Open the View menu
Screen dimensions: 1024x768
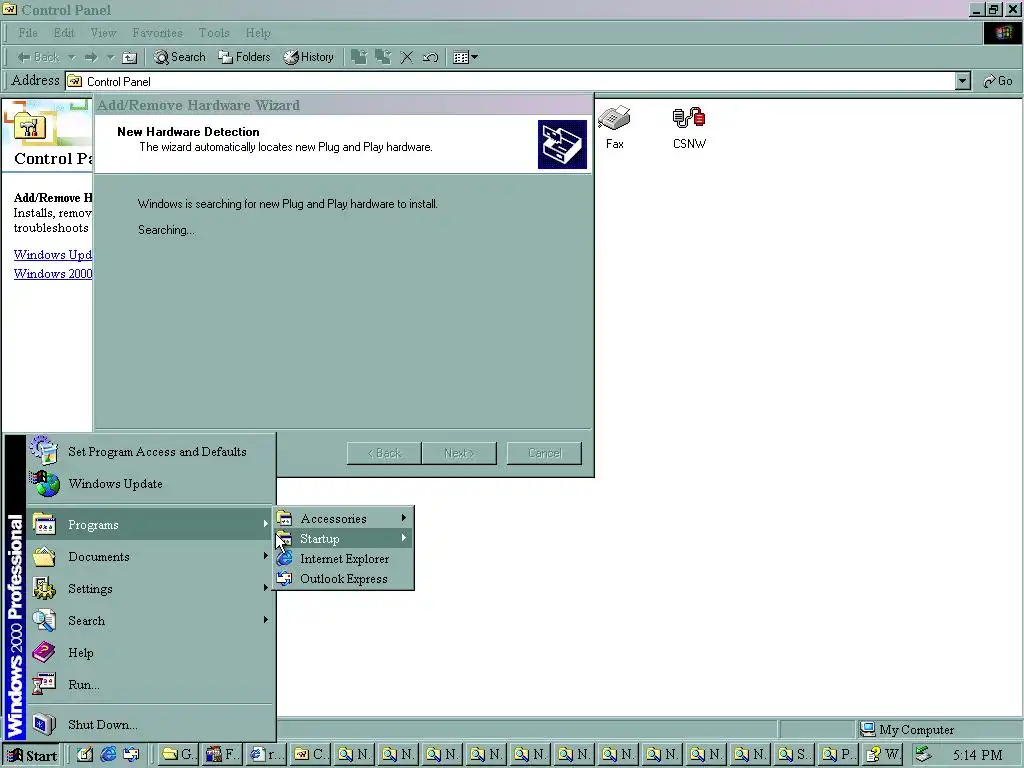103,33
